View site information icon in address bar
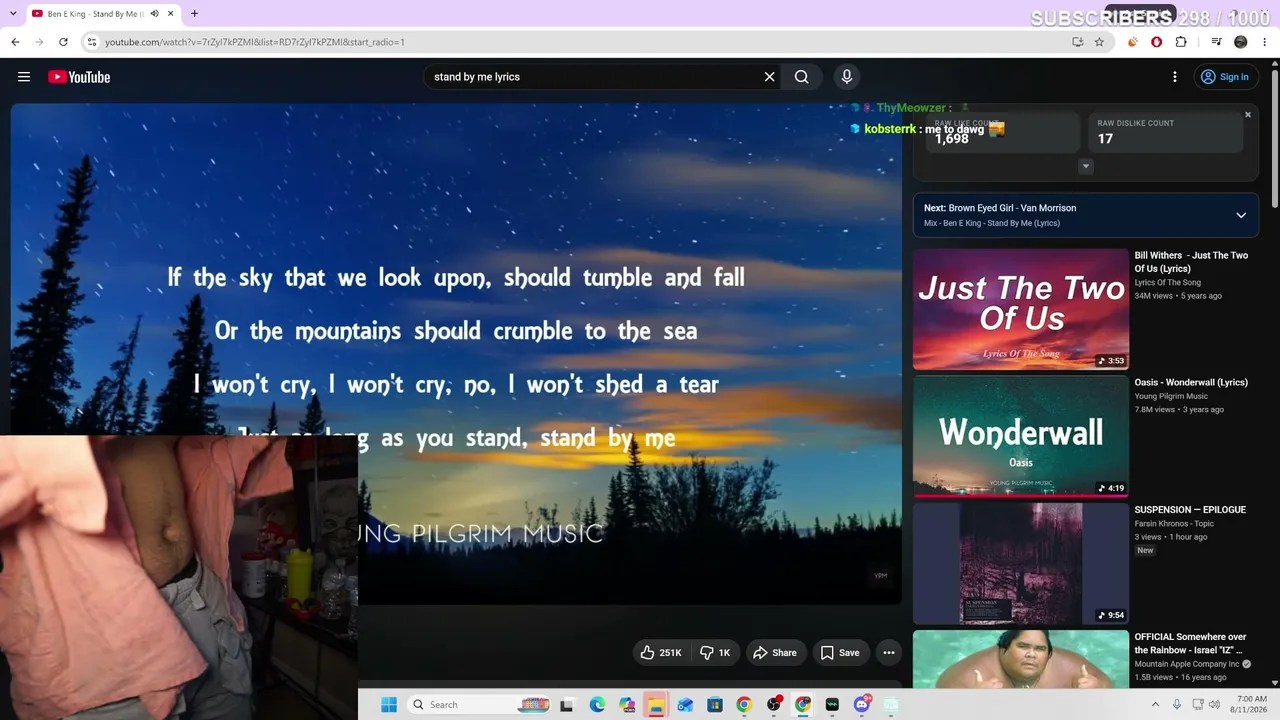 pyautogui.click(x=92, y=42)
